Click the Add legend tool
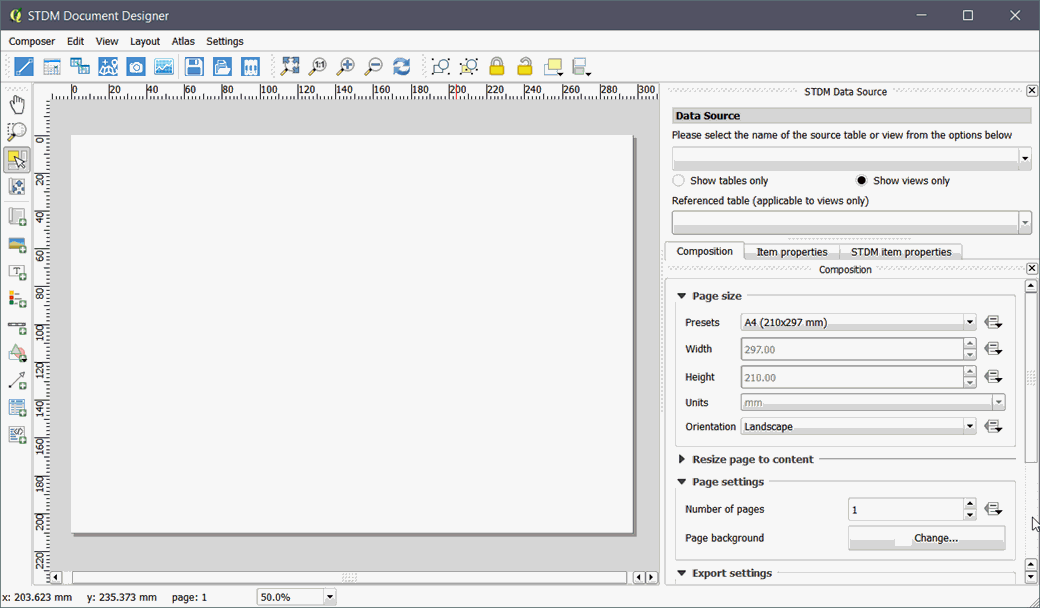Image resolution: width=1040 pixels, height=608 pixels. [x=17, y=299]
